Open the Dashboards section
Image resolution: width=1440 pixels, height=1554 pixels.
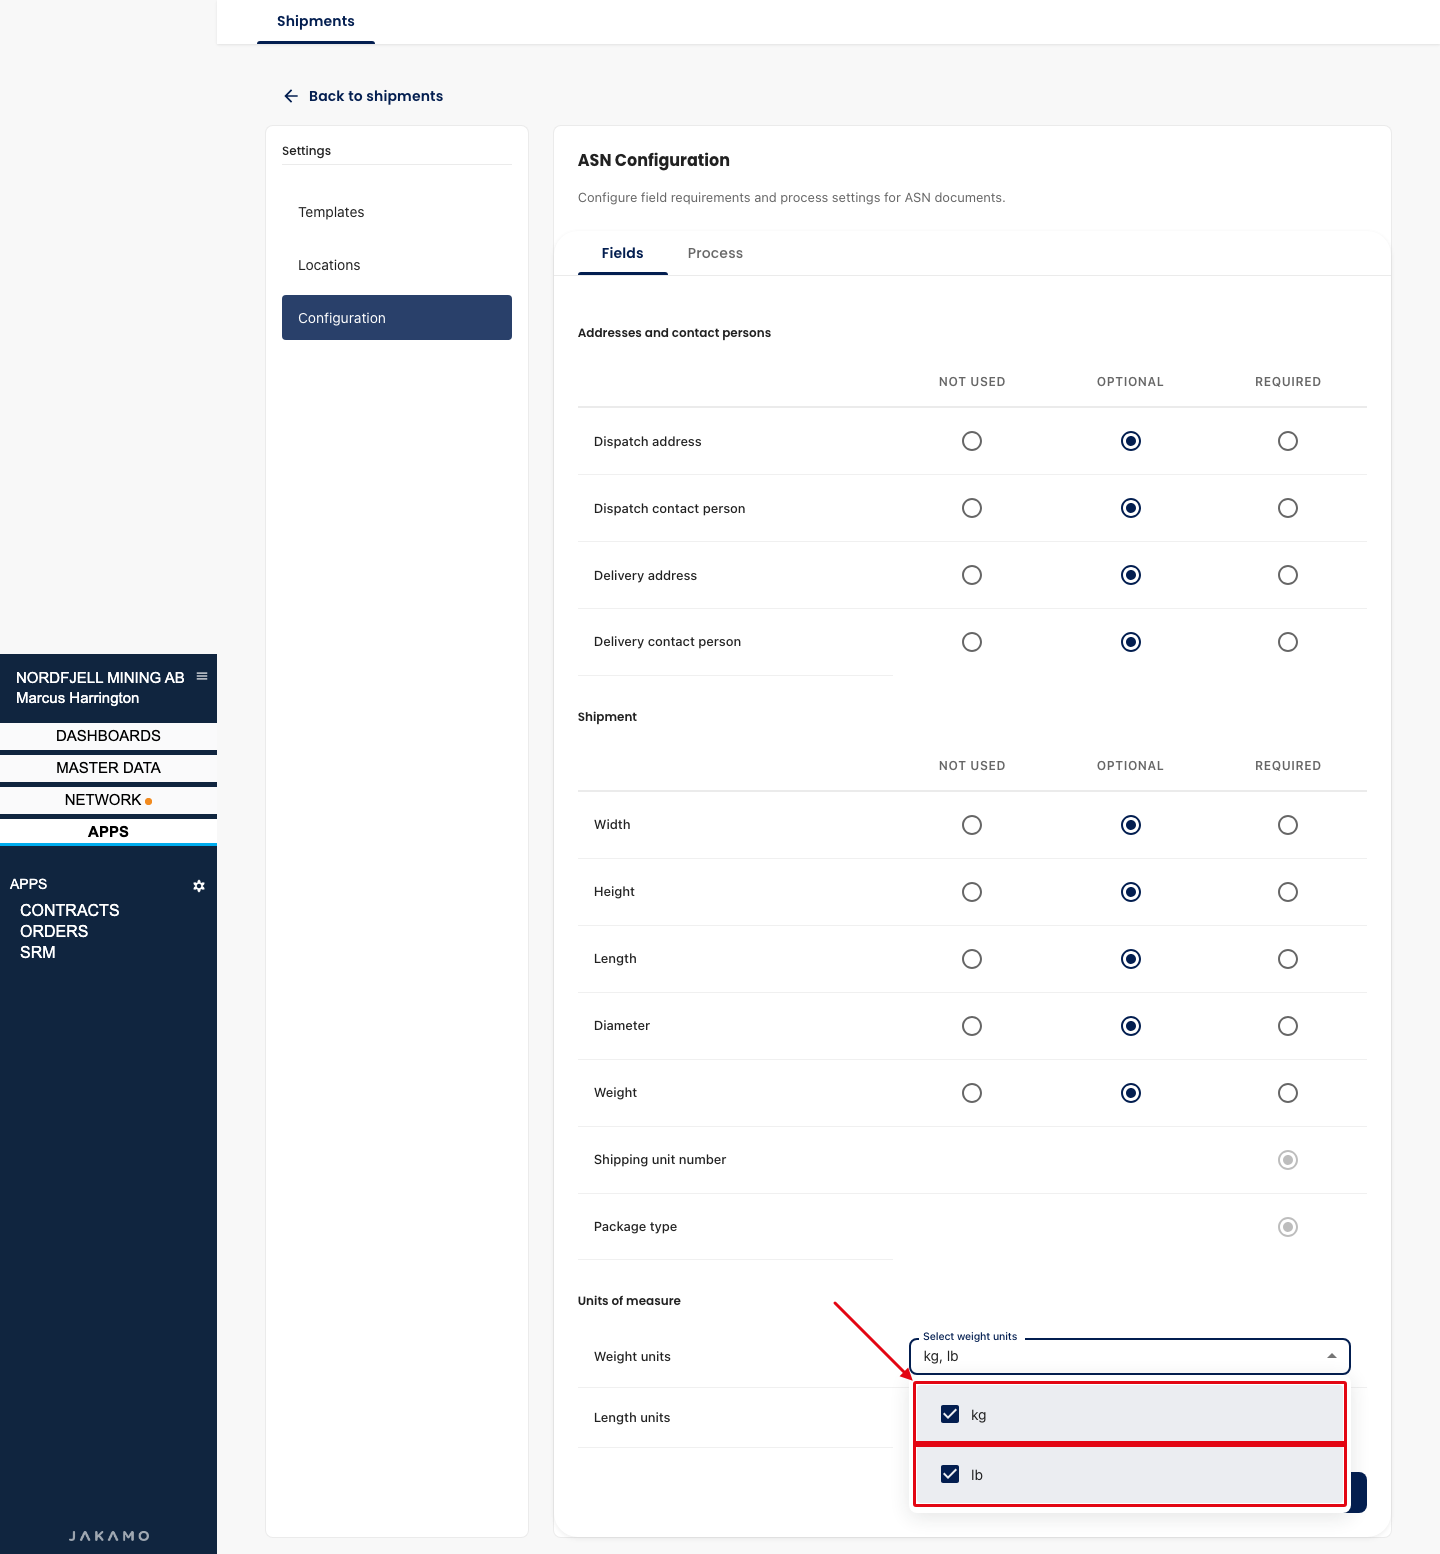[108, 736]
